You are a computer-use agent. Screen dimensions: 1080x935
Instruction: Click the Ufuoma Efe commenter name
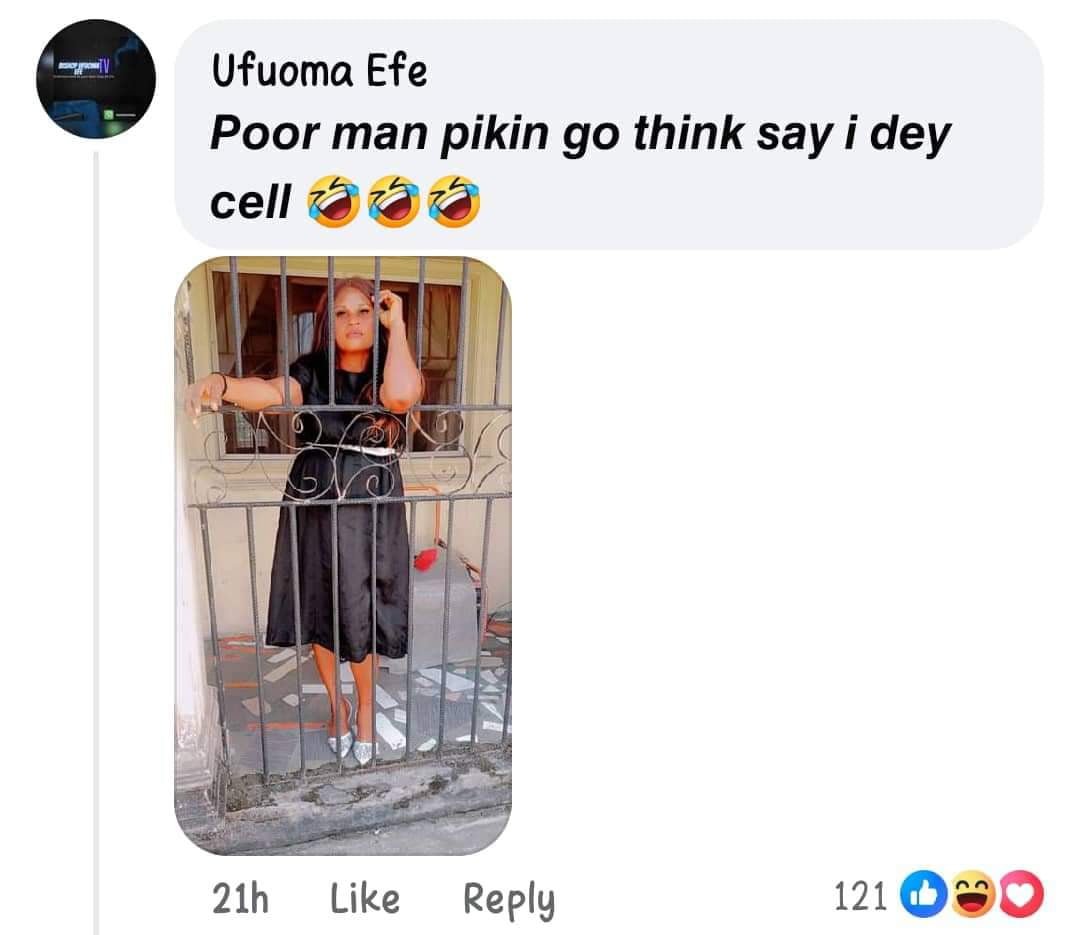[319, 70]
